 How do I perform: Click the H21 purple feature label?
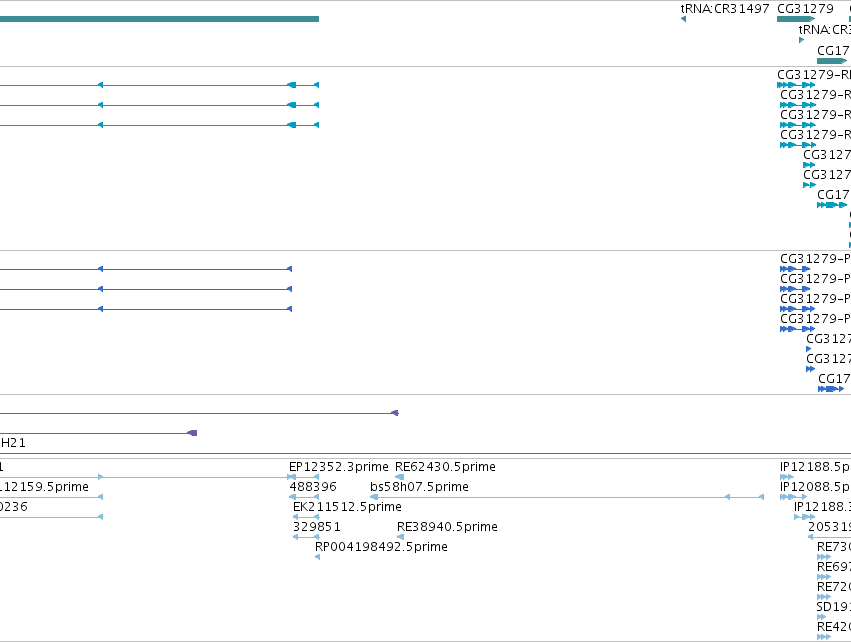(13, 443)
